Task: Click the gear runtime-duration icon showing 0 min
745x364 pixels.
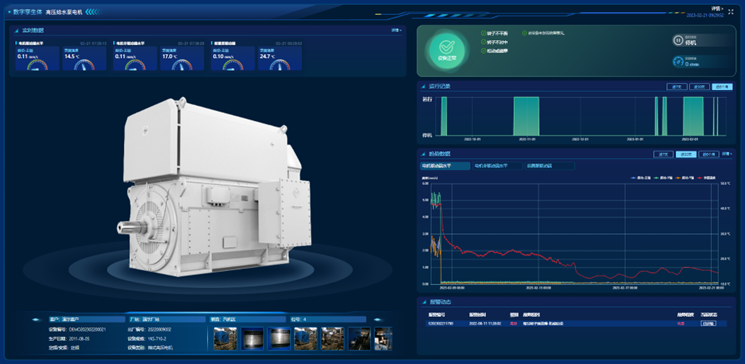Action: (678, 62)
